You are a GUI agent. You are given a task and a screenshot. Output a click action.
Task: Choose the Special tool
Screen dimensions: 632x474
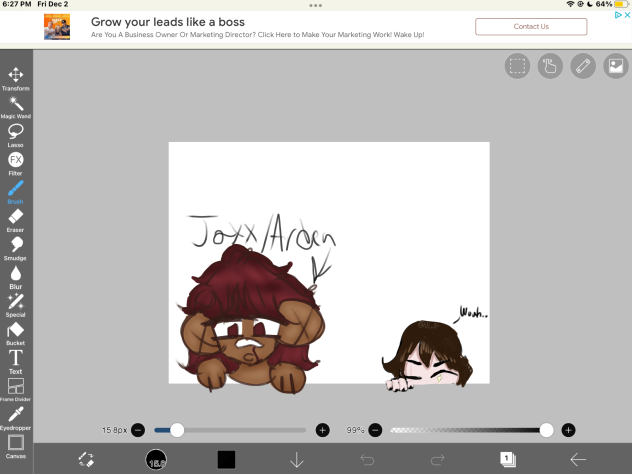pyautogui.click(x=16, y=306)
